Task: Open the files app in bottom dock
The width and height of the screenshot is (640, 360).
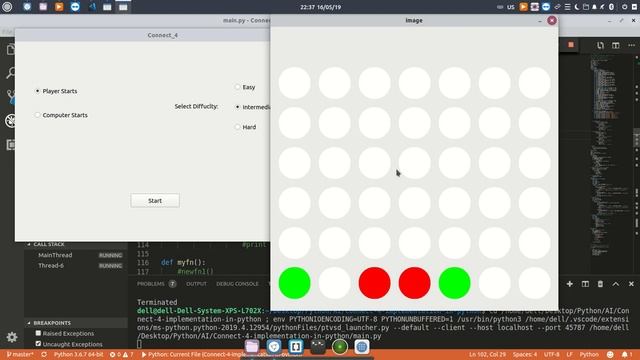Action: [x=252, y=347]
